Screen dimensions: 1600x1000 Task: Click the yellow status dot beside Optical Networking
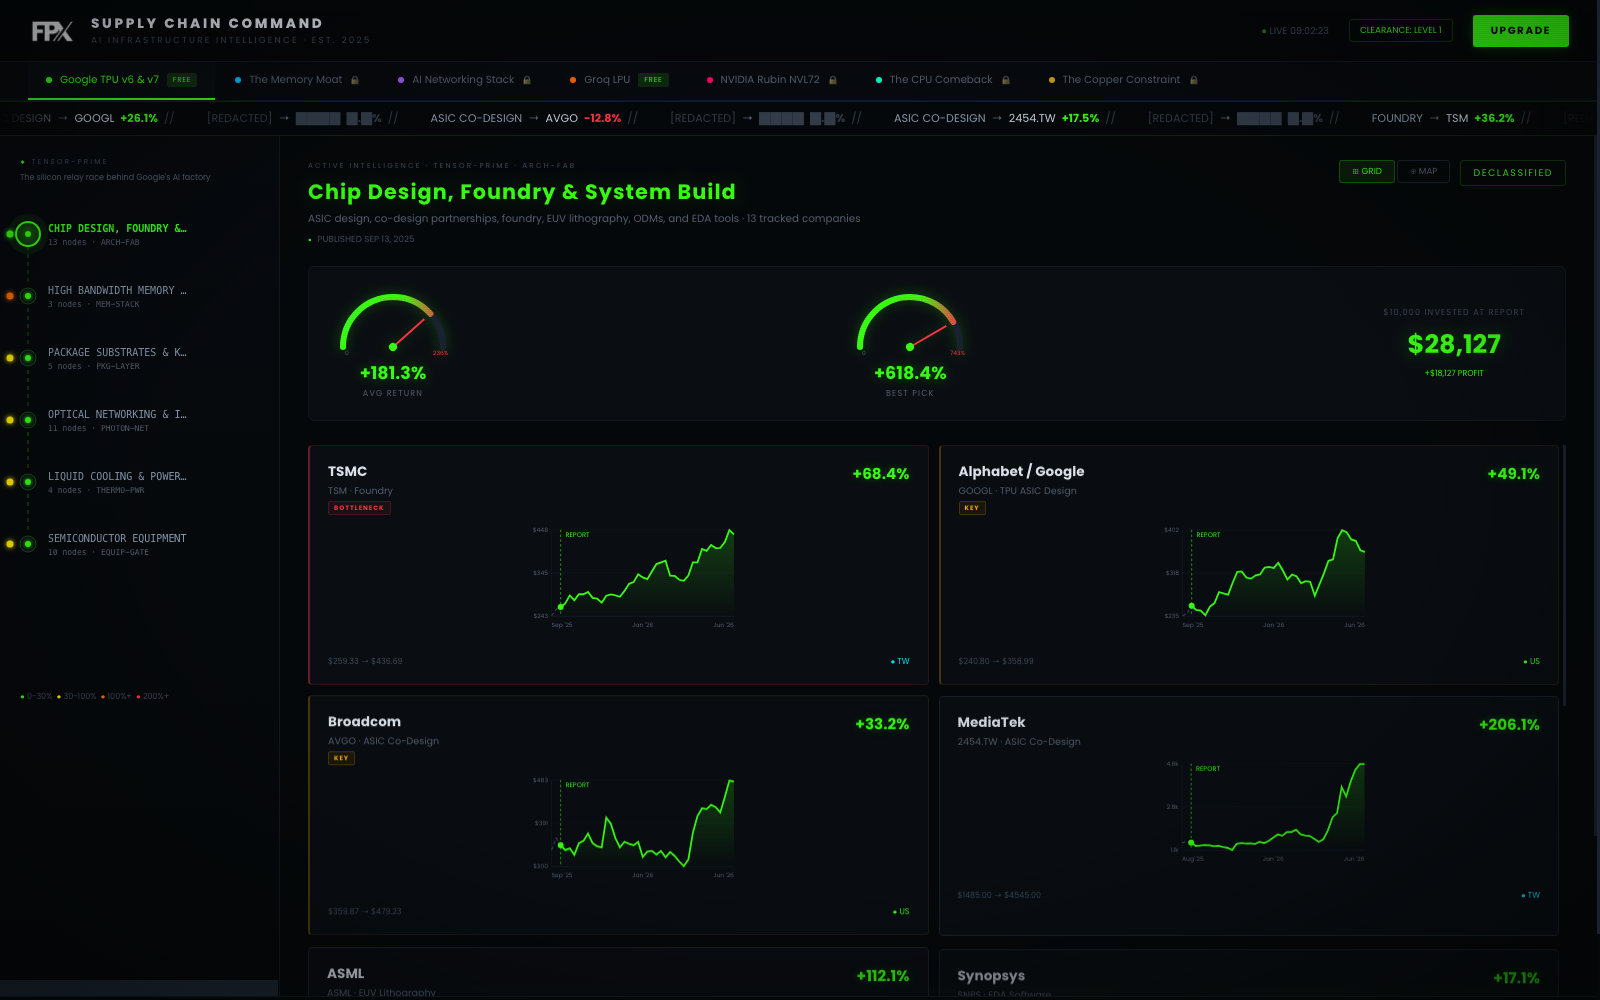click(10, 420)
